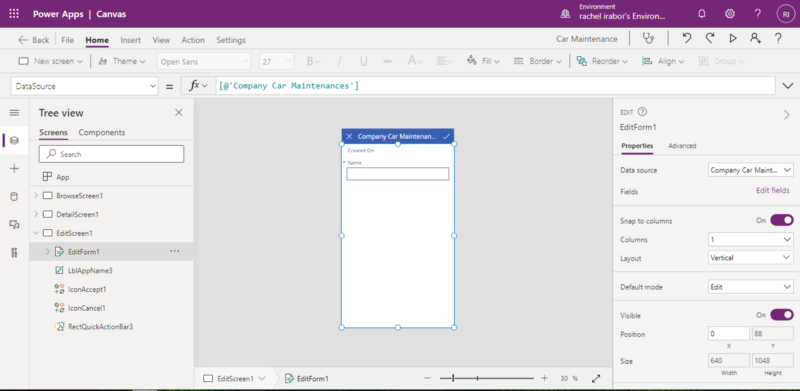Open New screen dropdown
This screenshot has height=391, width=800.
(51, 61)
